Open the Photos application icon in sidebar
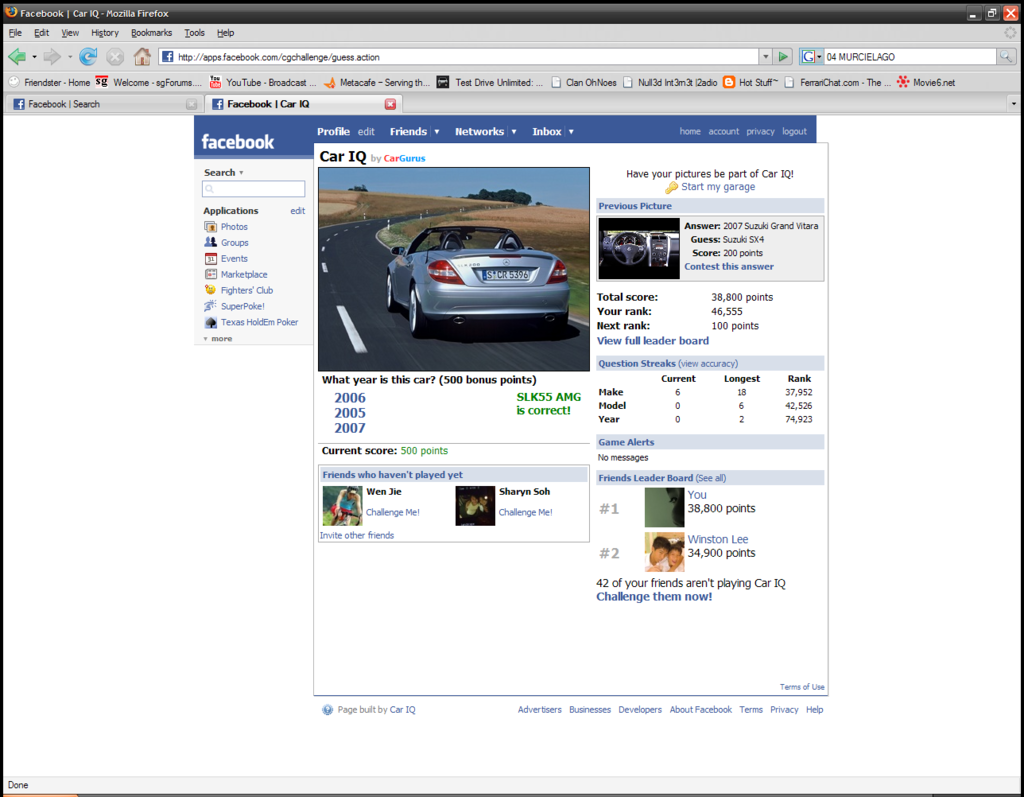 coord(211,227)
